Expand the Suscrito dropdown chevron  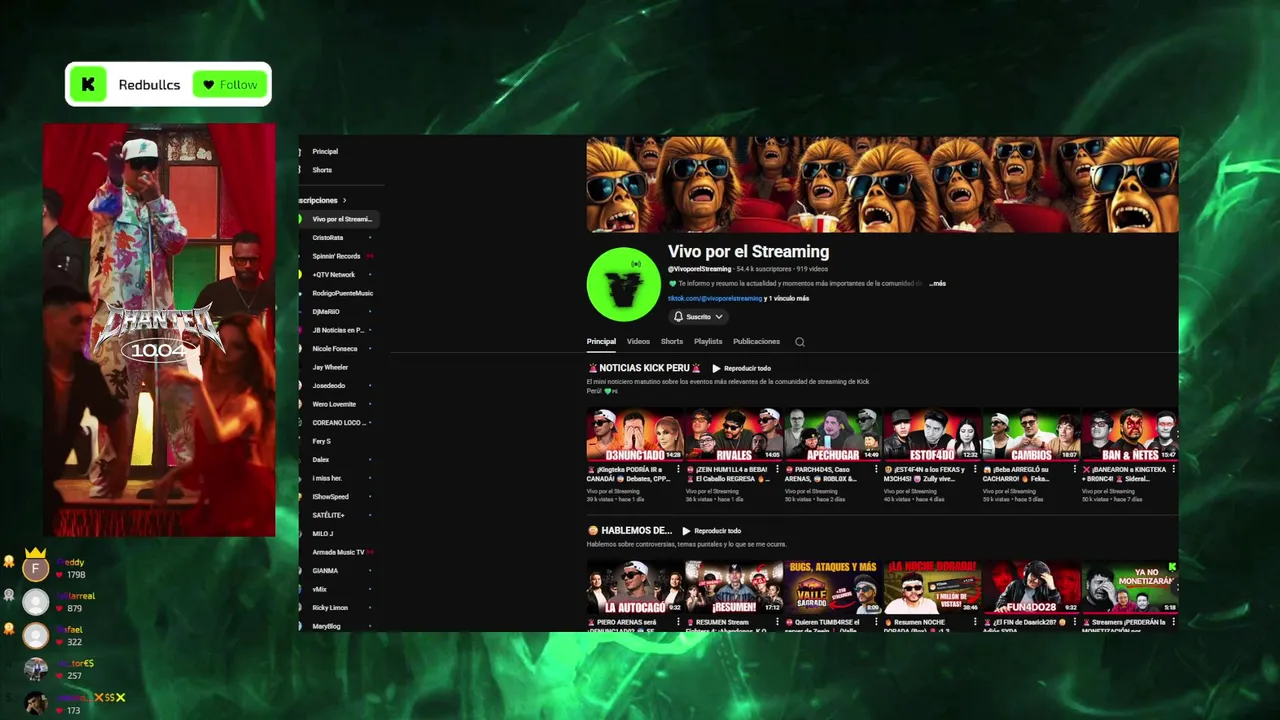718,317
